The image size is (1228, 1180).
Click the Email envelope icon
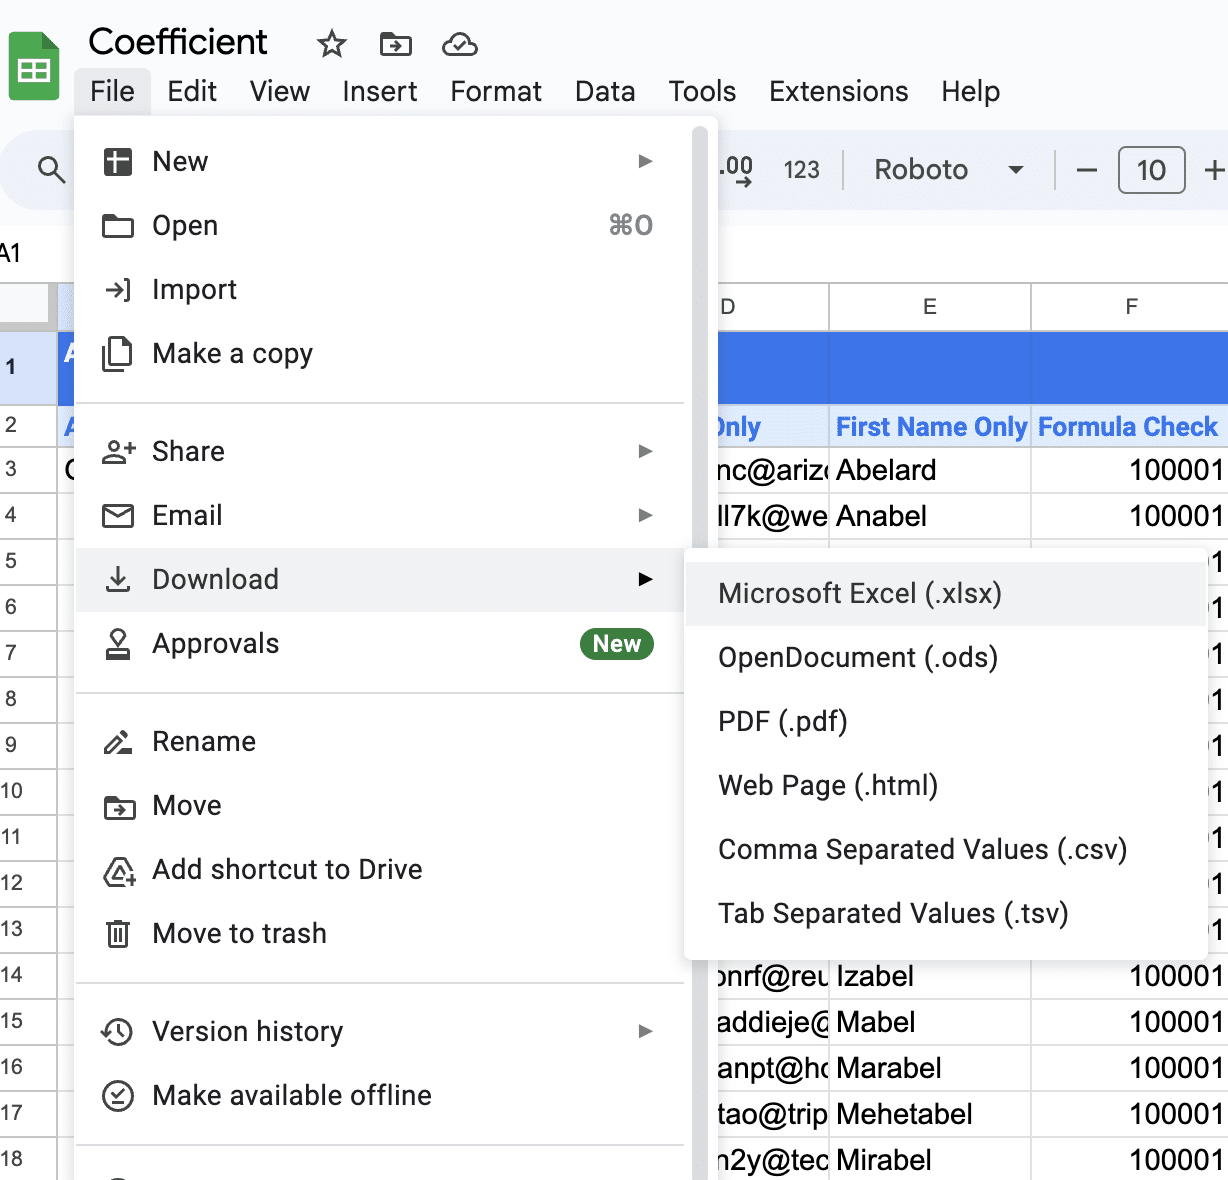pos(118,516)
